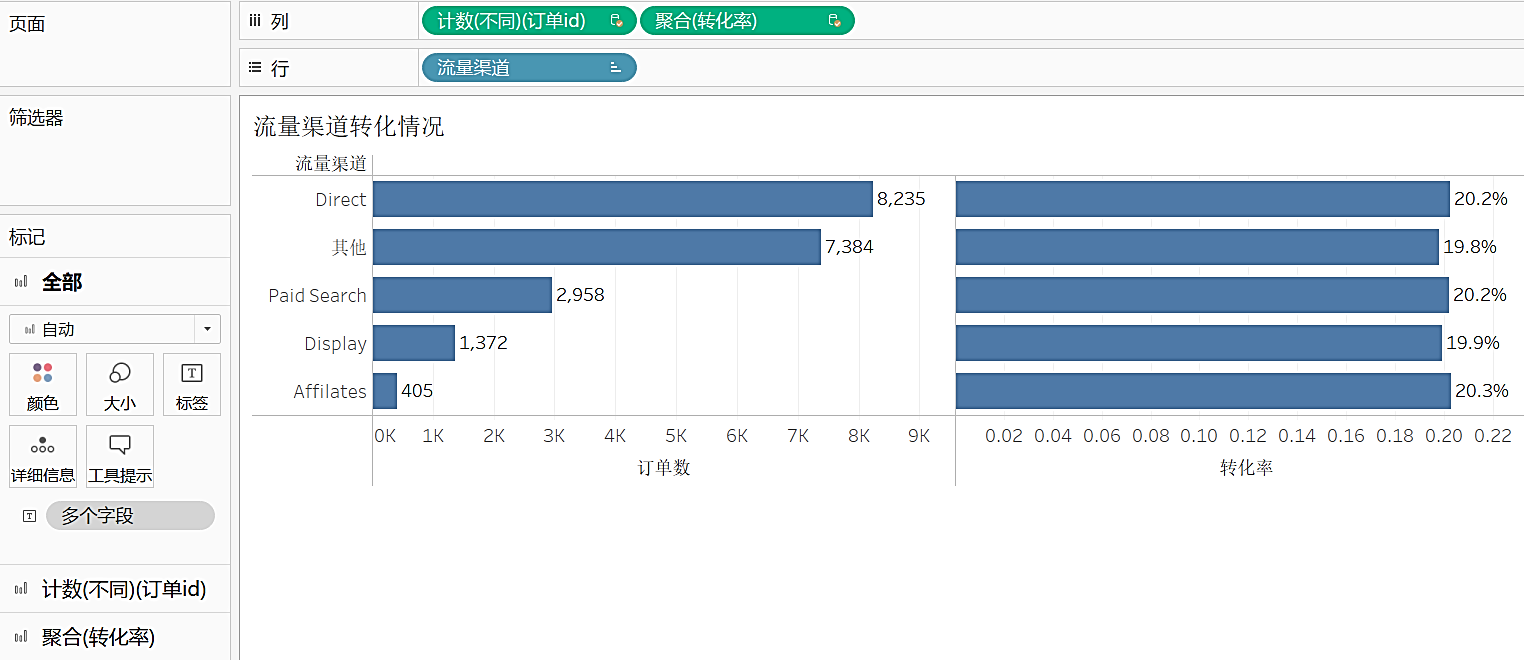Select the 多个字段 label pill

click(x=130, y=516)
